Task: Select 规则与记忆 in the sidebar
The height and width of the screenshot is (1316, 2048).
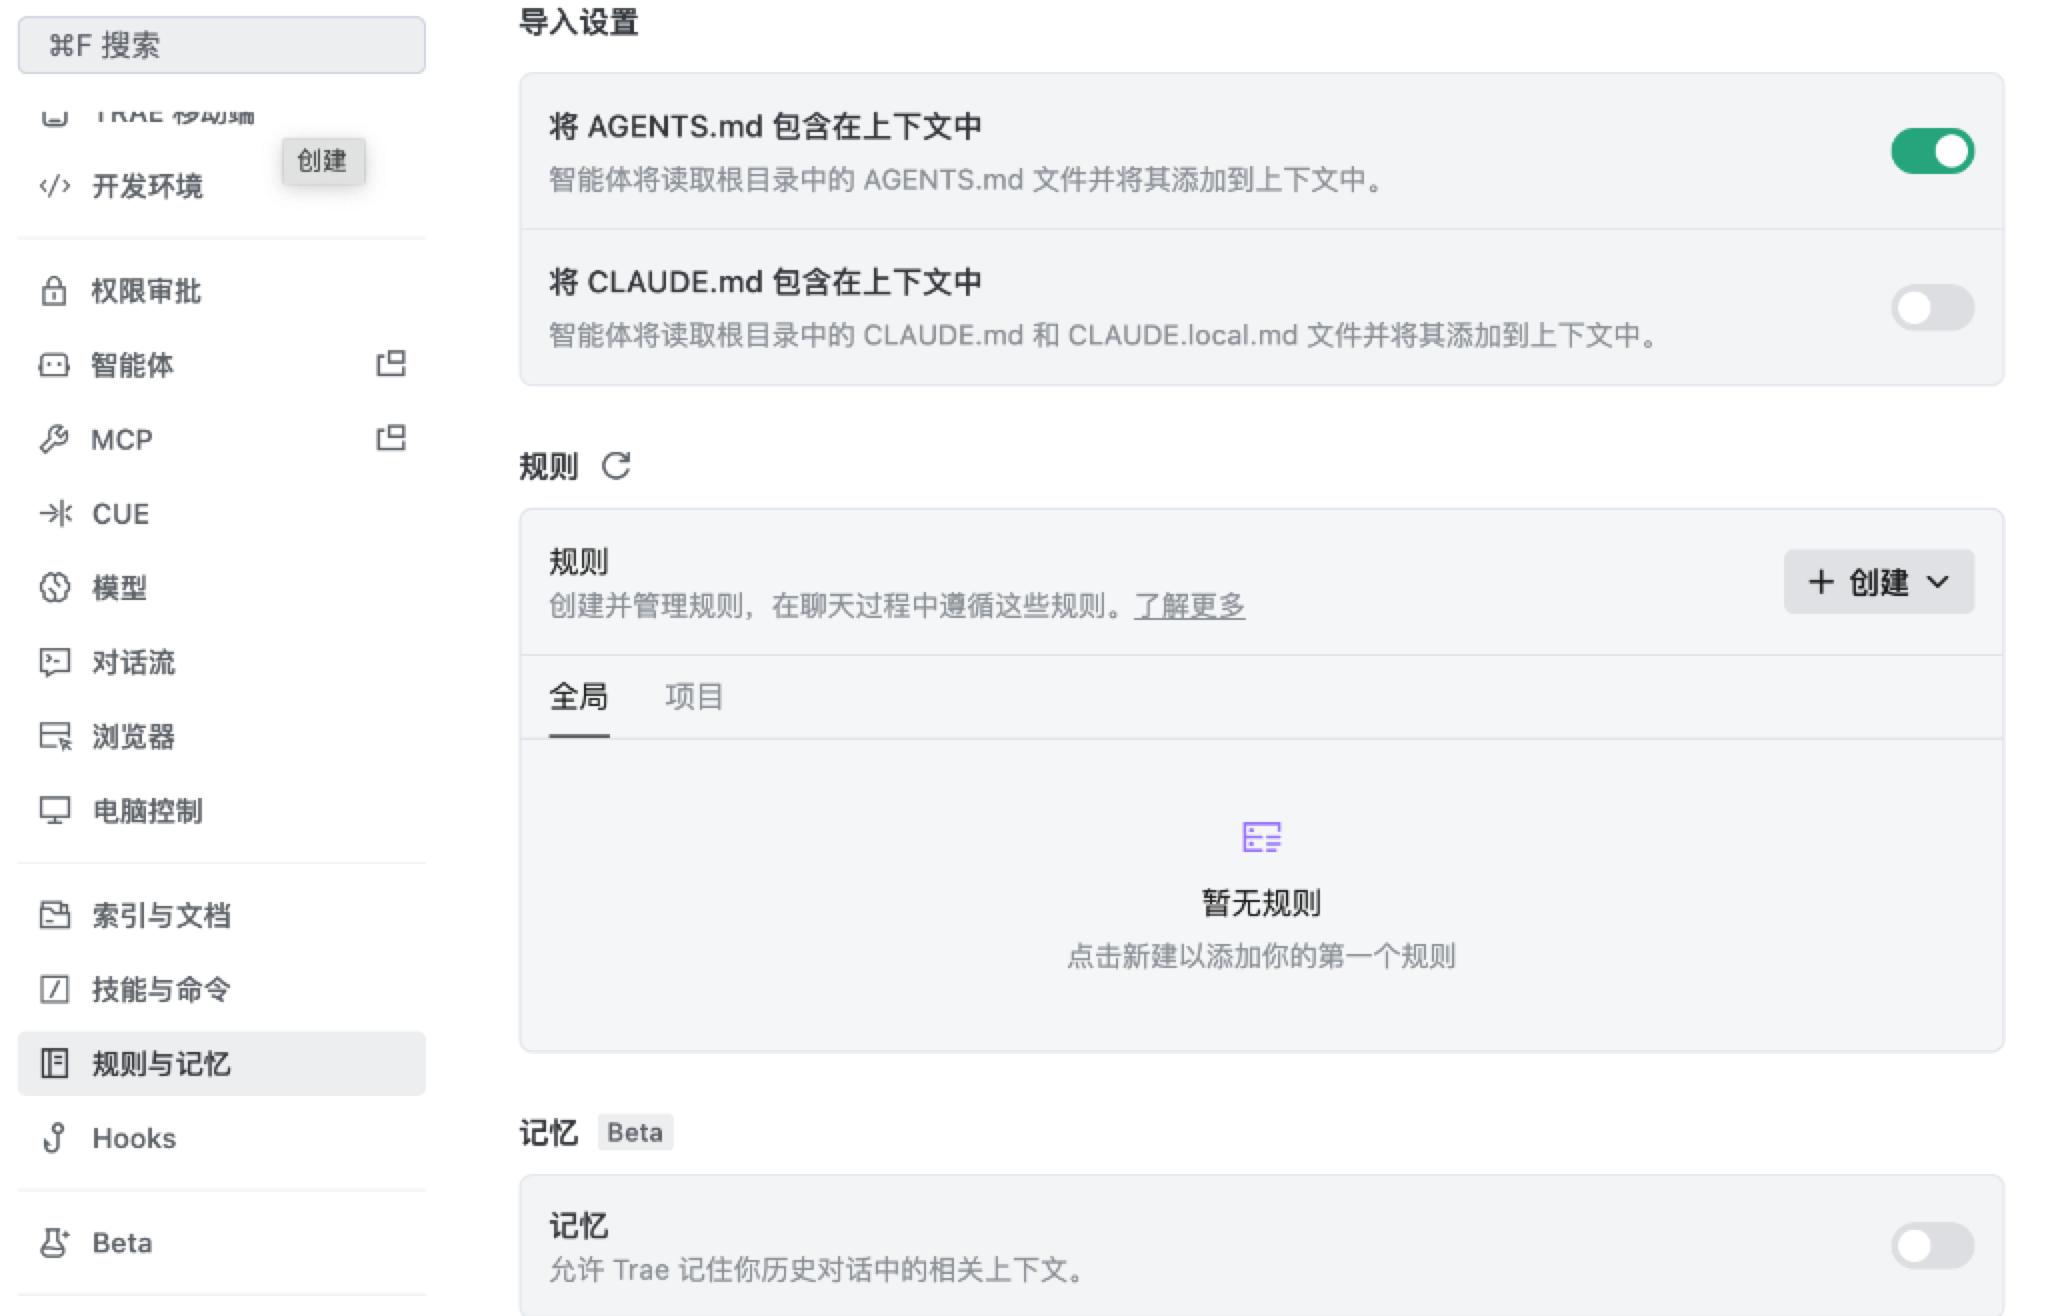Action: pos(222,1063)
